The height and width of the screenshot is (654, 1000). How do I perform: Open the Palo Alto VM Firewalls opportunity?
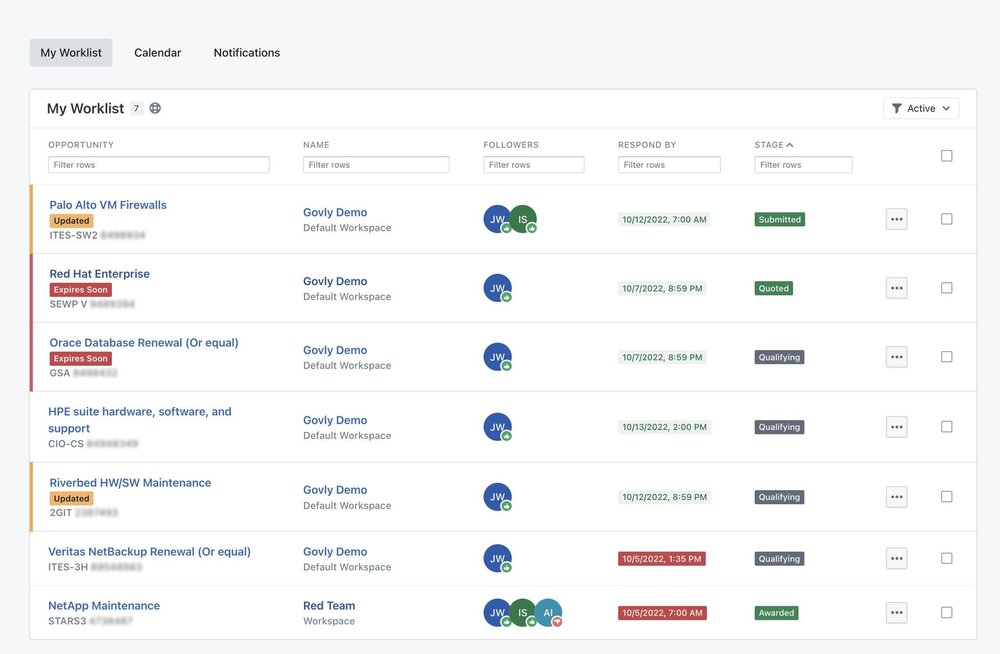[x=108, y=205]
